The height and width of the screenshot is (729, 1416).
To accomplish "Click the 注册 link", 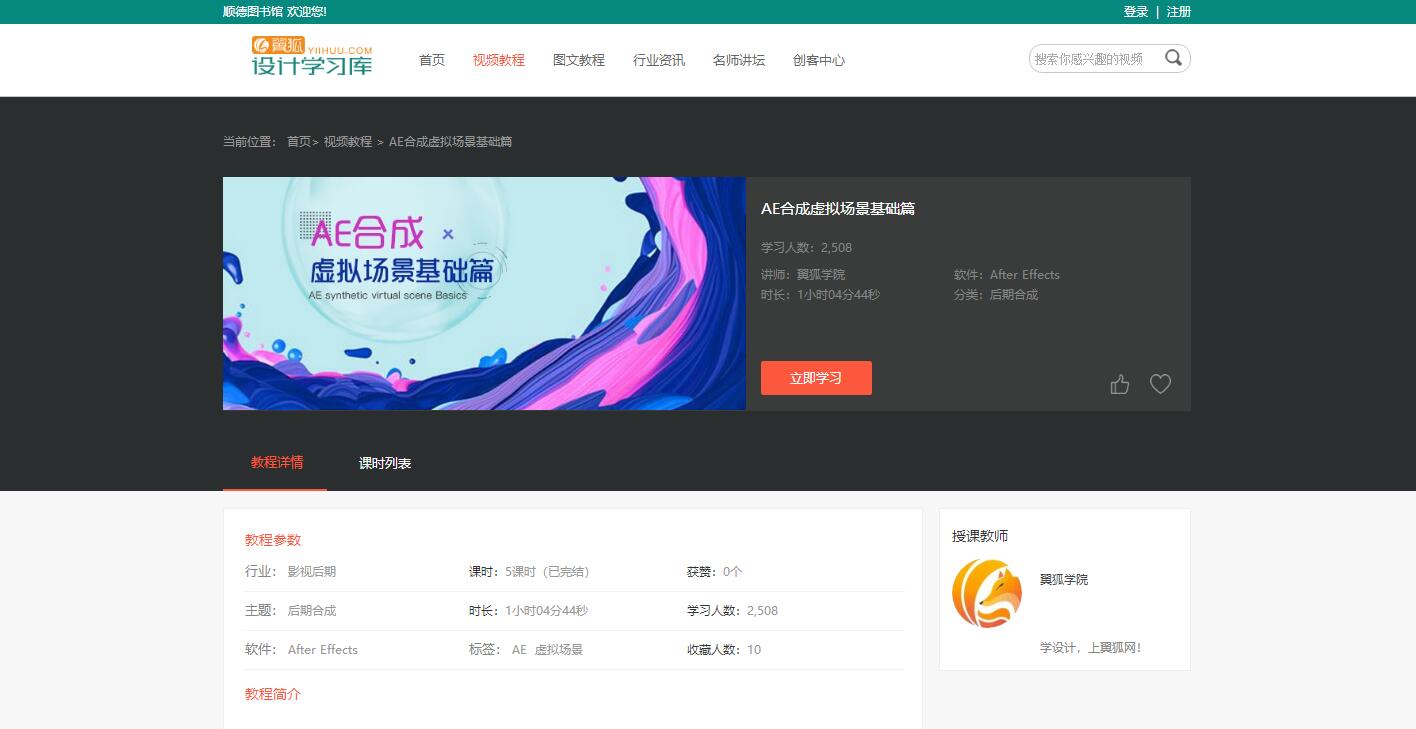I will tap(1179, 12).
